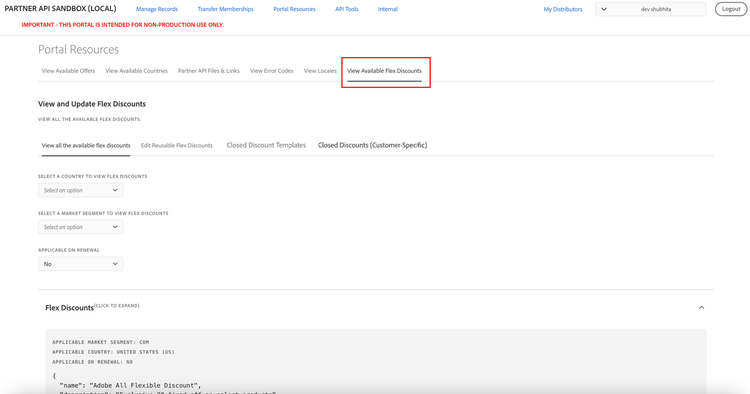The width and height of the screenshot is (750, 394).
Task: Open Partner API Files & Links tab
Action: click(209, 71)
